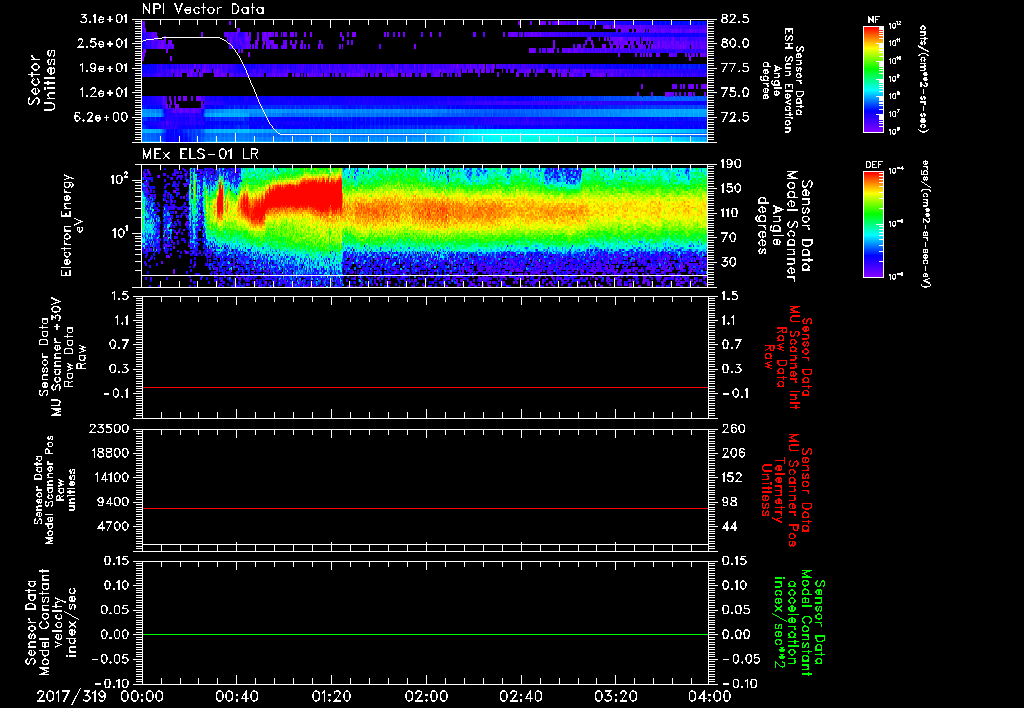
Task: Click the 00:00 time axis label
Action: (142, 696)
